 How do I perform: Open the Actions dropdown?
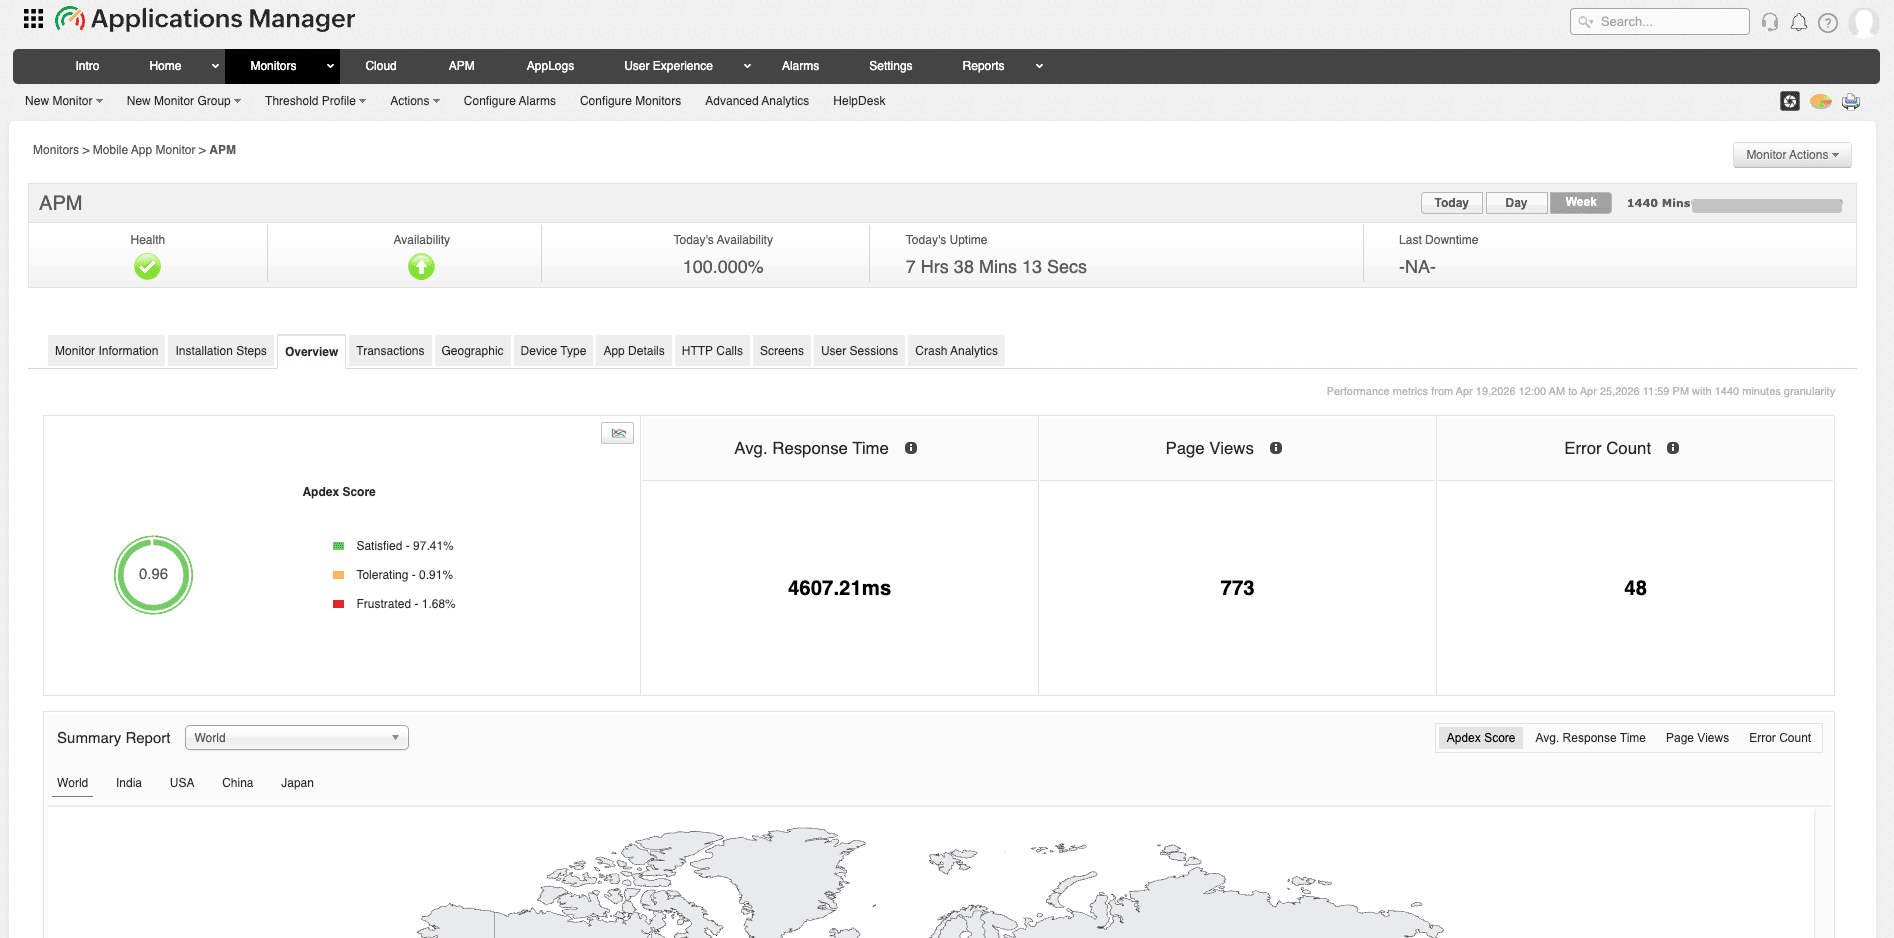coord(415,101)
